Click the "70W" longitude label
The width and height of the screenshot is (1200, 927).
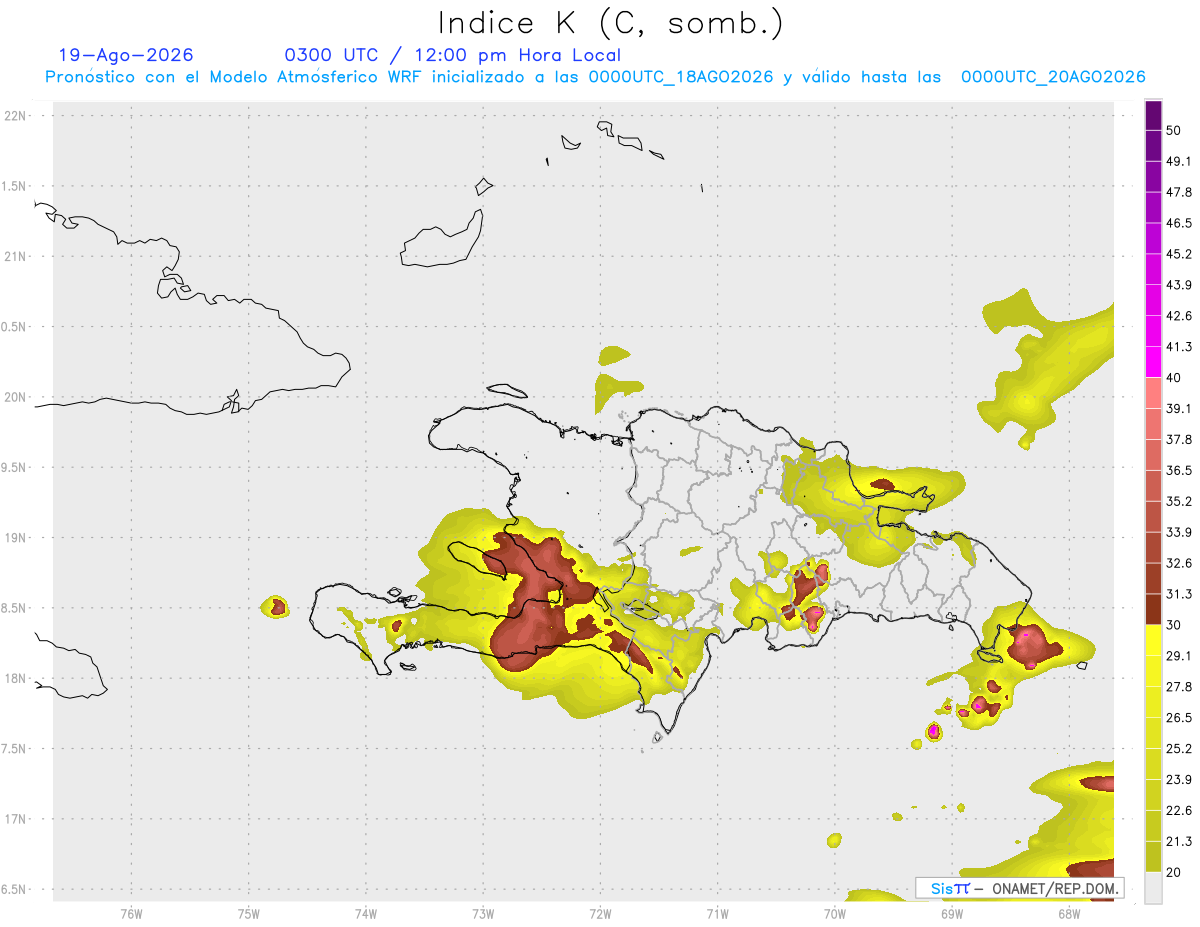pyautogui.click(x=834, y=913)
